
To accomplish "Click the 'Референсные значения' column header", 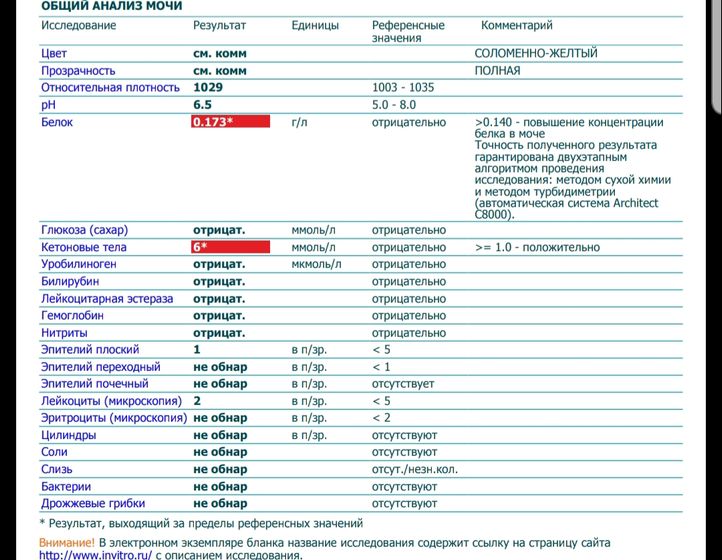I will pyautogui.click(x=408, y=30).
